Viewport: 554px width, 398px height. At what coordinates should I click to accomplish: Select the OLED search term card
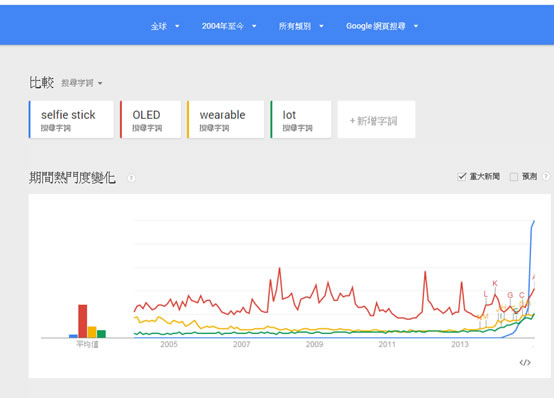coord(151,119)
